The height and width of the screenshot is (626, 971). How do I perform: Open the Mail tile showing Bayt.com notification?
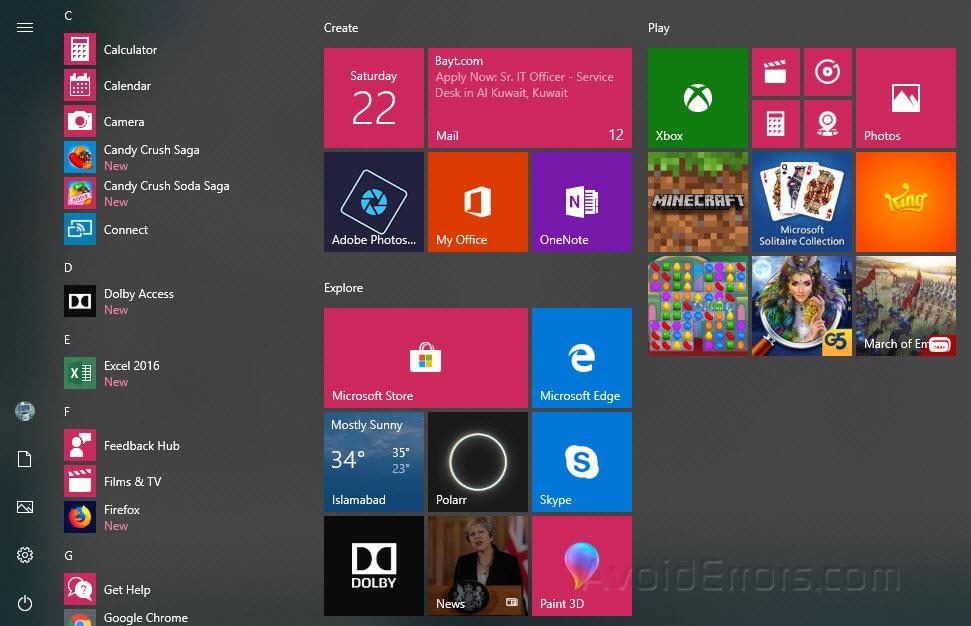coord(529,97)
